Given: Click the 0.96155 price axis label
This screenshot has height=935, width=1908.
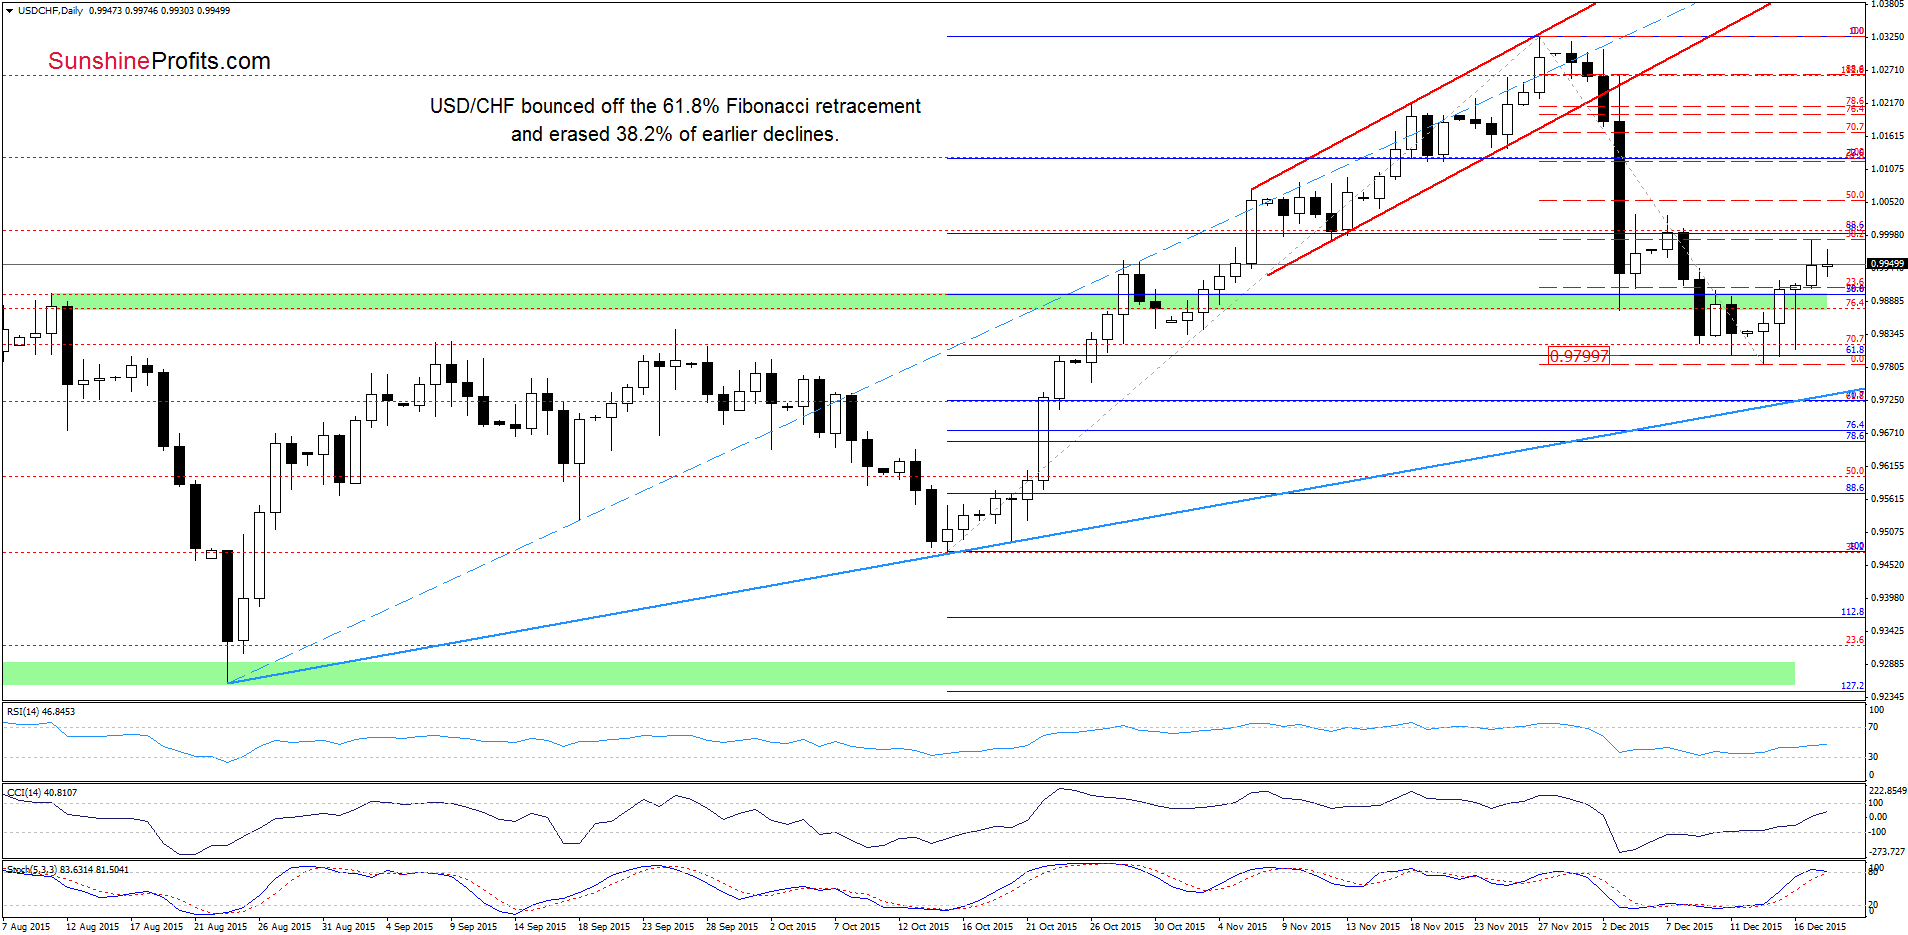Looking at the screenshot, I should tap(1887, 465).
